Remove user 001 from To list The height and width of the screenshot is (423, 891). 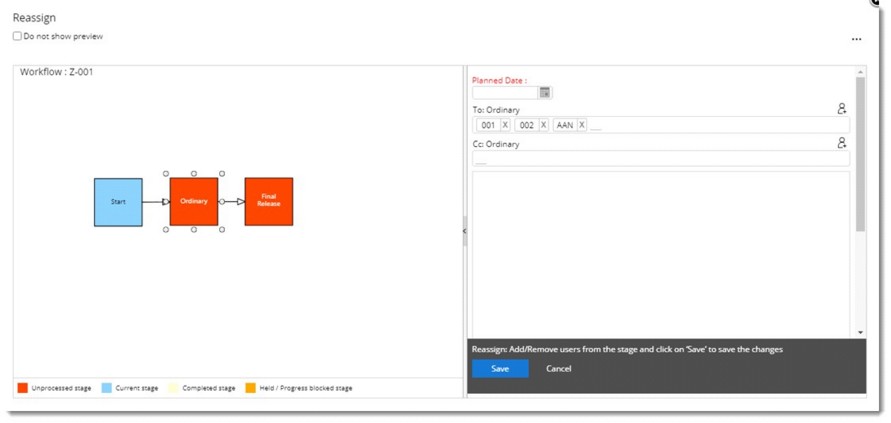pyautogui.click(x=505, y=125)
